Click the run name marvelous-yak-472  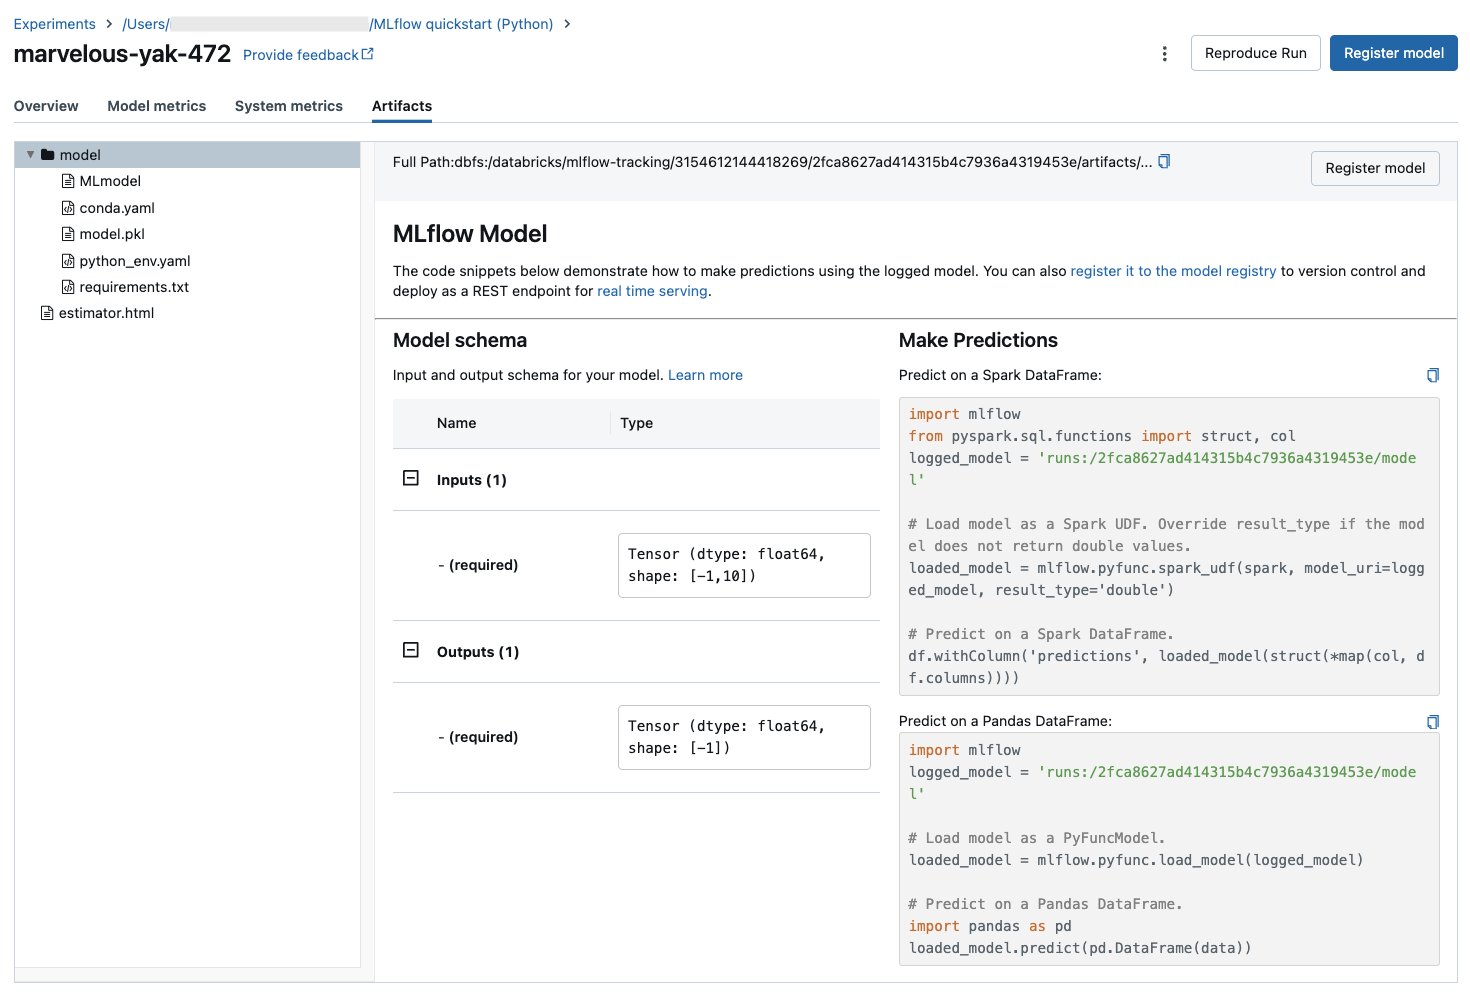122,54
